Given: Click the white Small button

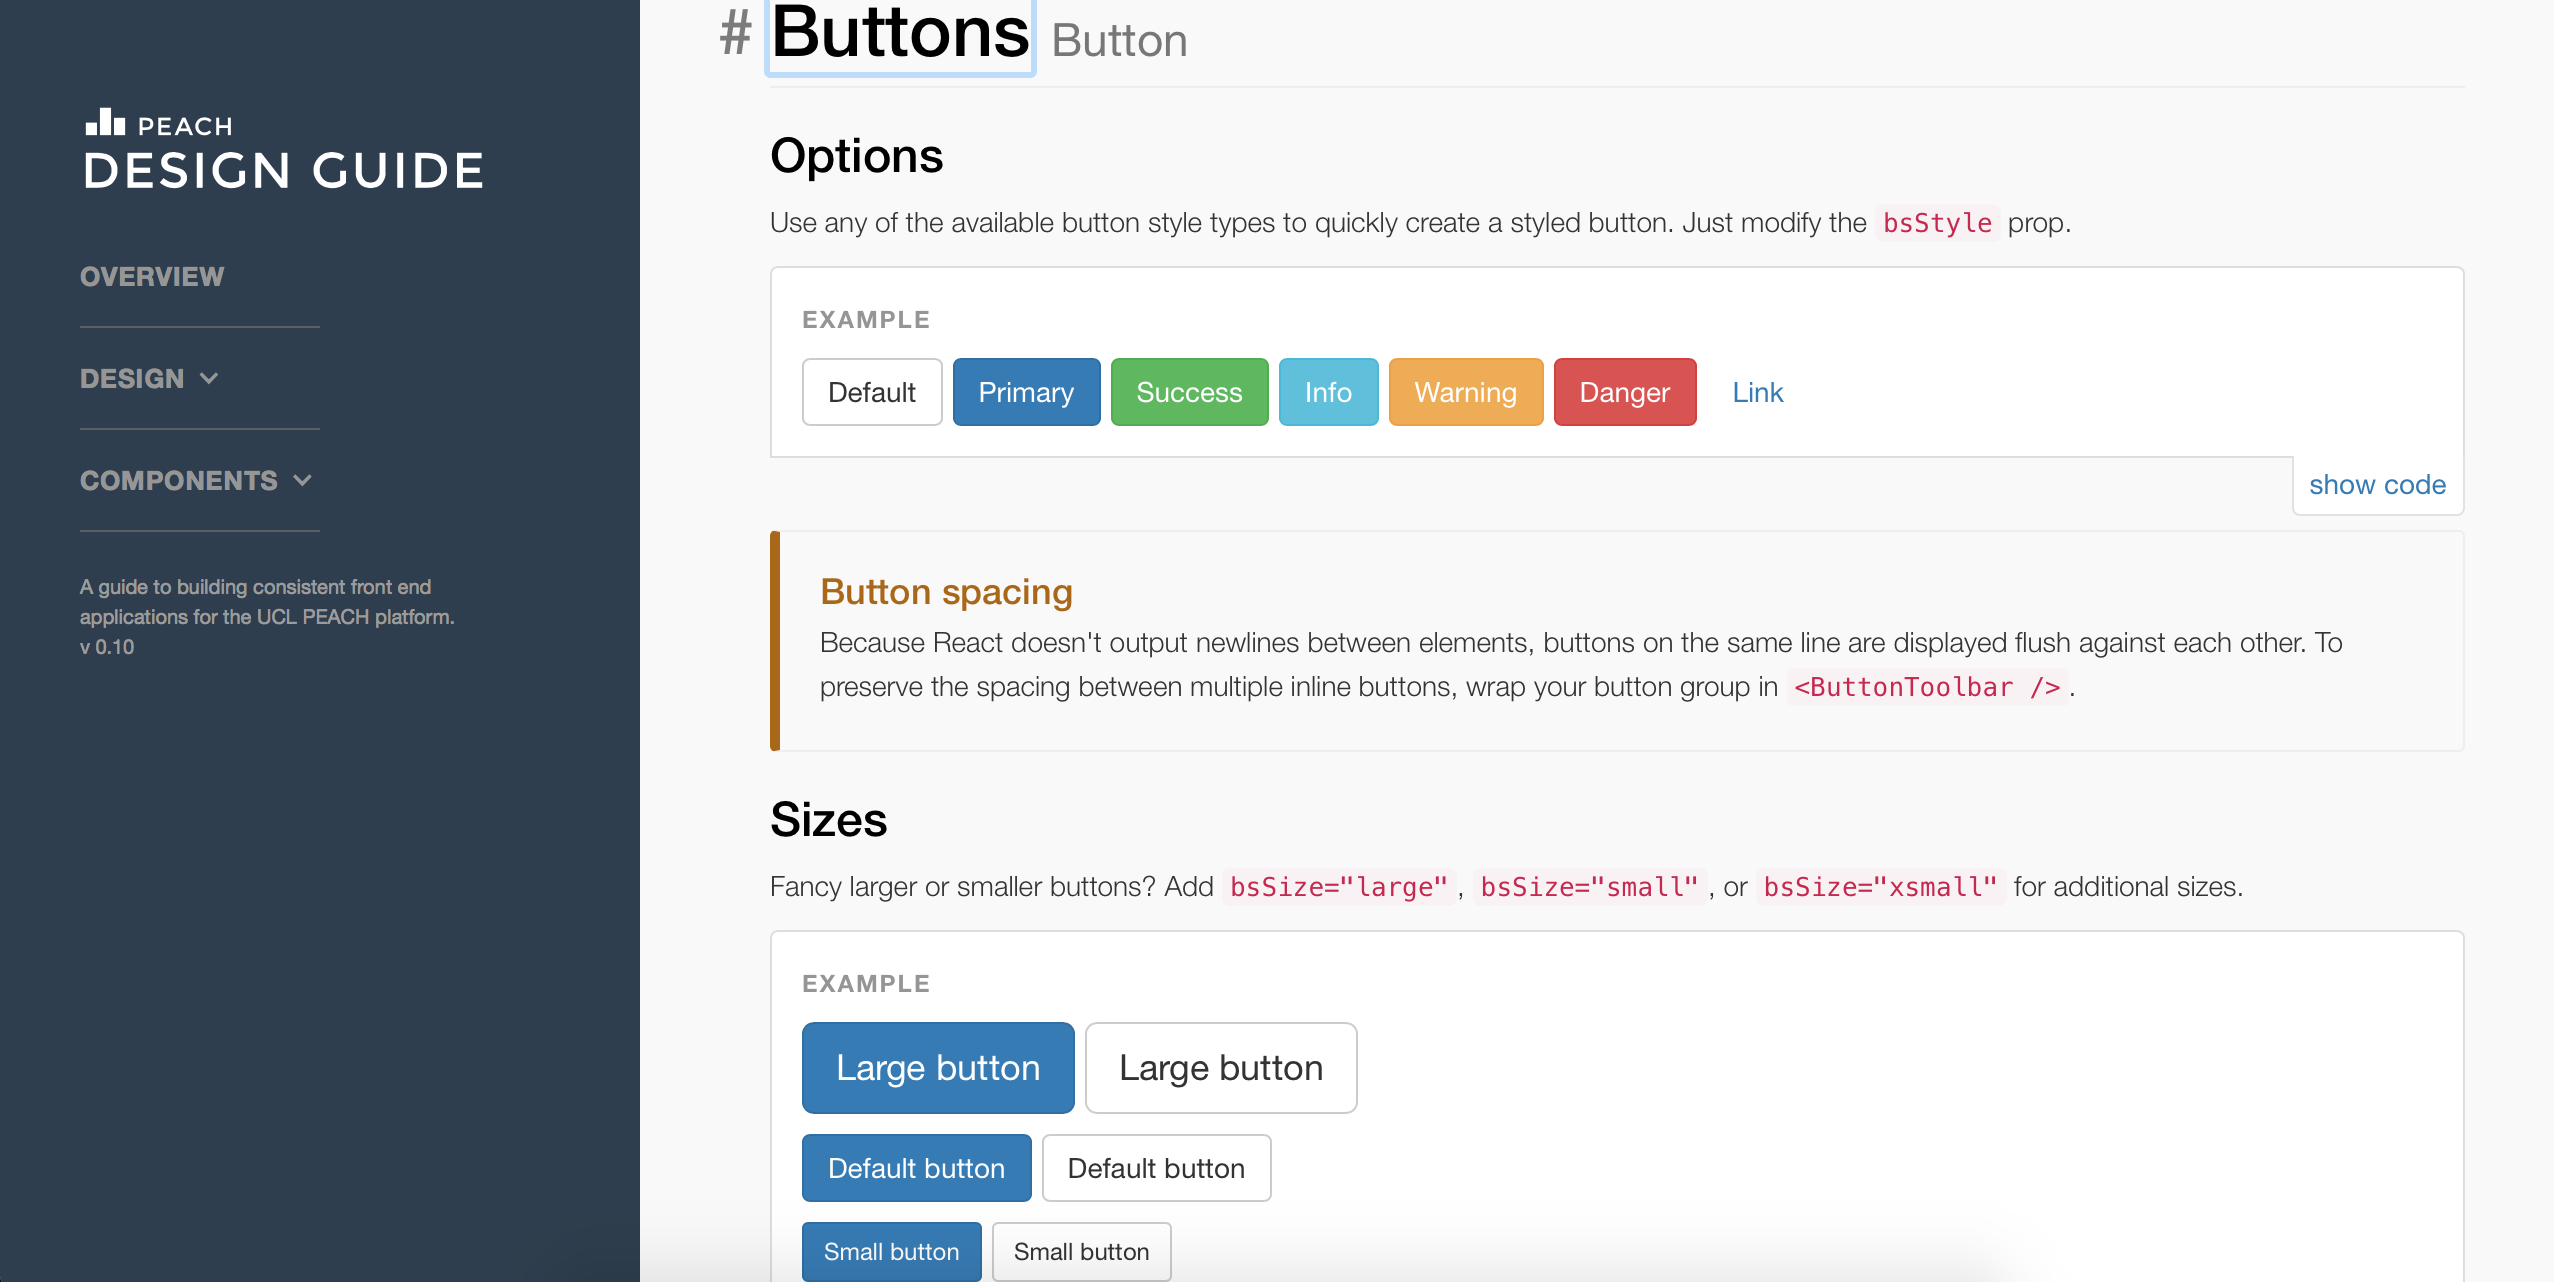Looking at the screenshot, I should tap(1081, 1251).
